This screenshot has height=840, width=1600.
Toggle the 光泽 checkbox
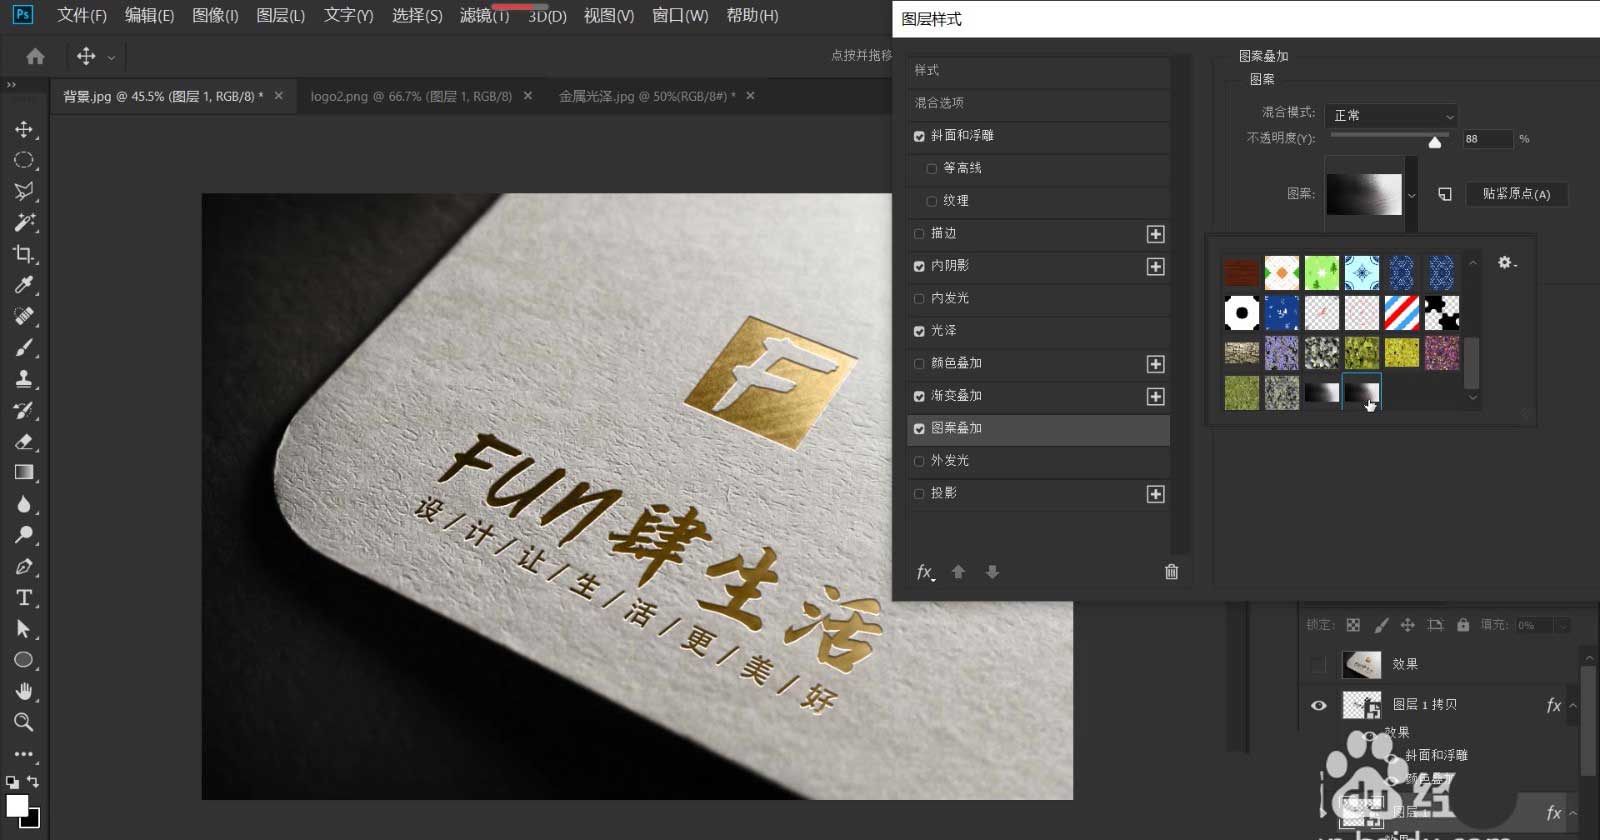(x=919, y=331)
